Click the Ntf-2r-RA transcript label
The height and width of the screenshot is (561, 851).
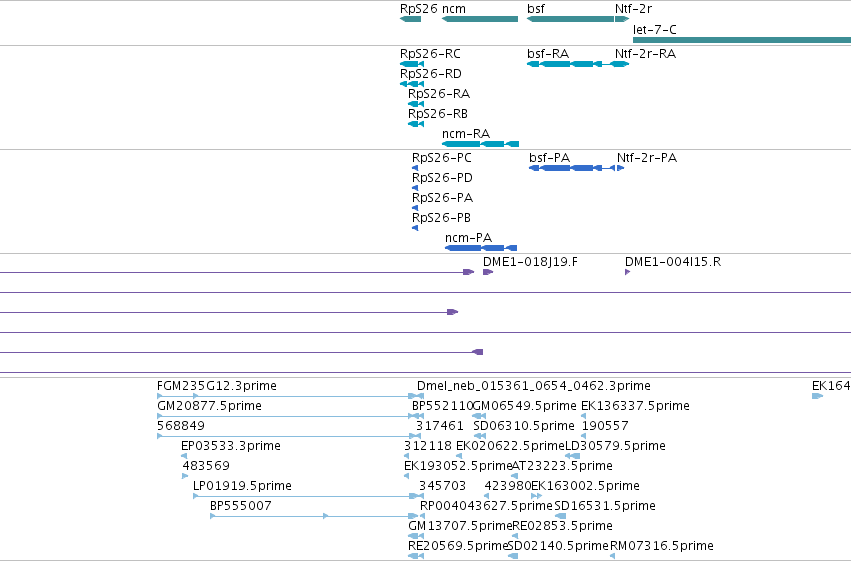pyautogui.click(x=645, y=54)
